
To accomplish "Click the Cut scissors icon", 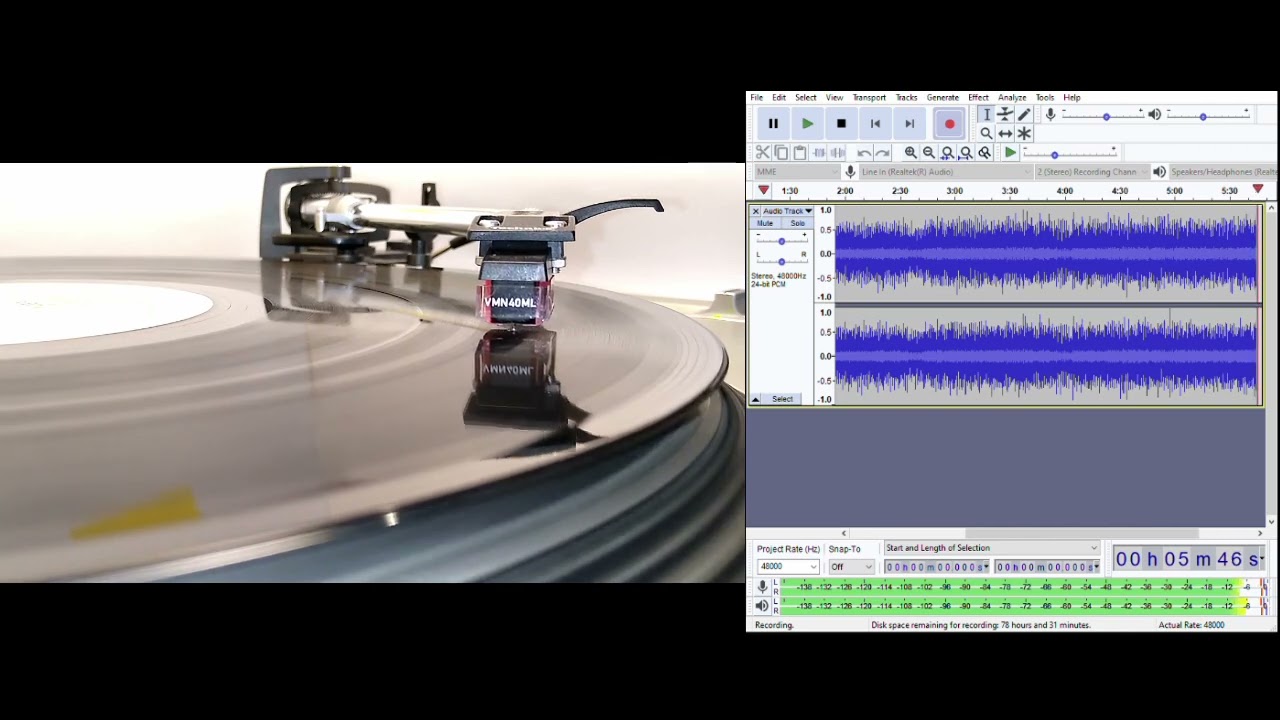I will [763, 152].
